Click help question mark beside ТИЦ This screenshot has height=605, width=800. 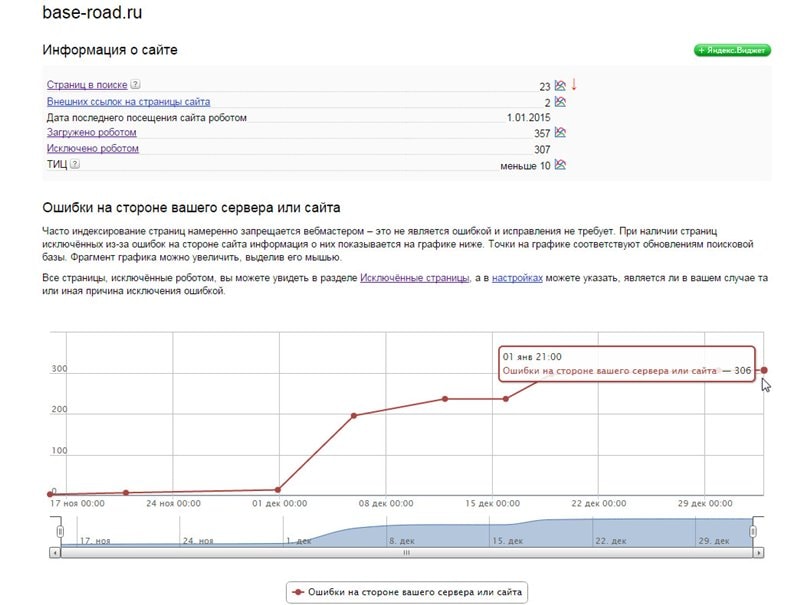pyautogui.click(x=75, y=165)
